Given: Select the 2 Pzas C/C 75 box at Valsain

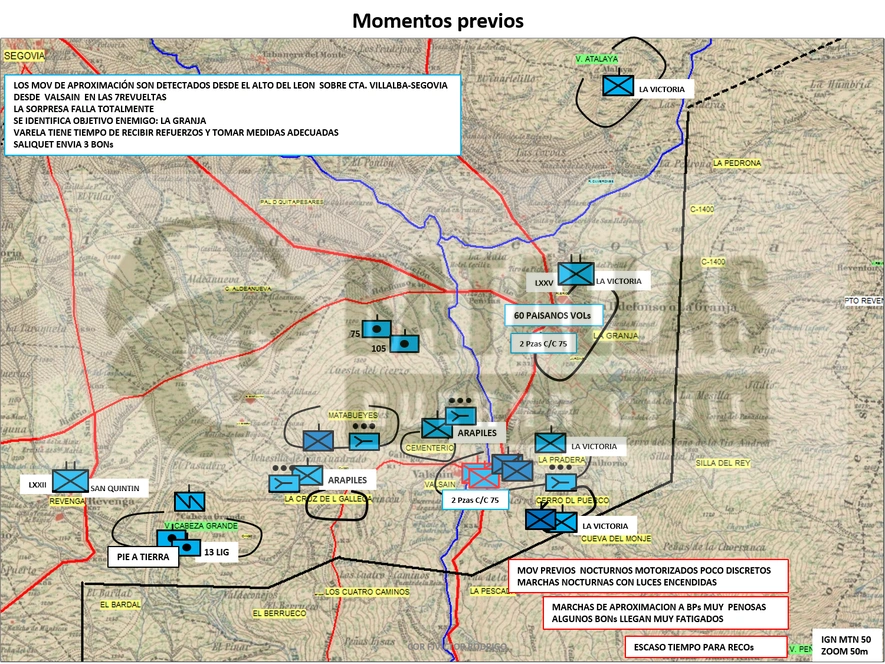Looking at the screenshot, I should (475, 500).
